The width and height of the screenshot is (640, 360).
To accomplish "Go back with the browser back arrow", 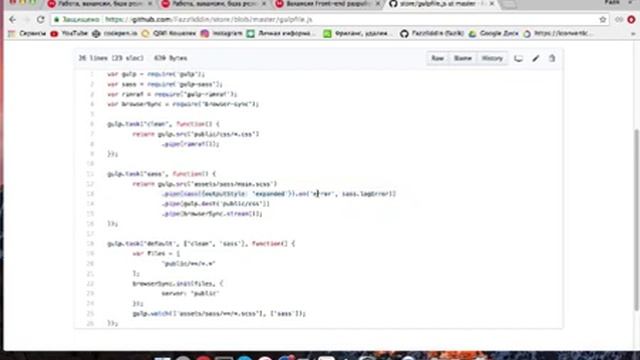I will [12, 20].
